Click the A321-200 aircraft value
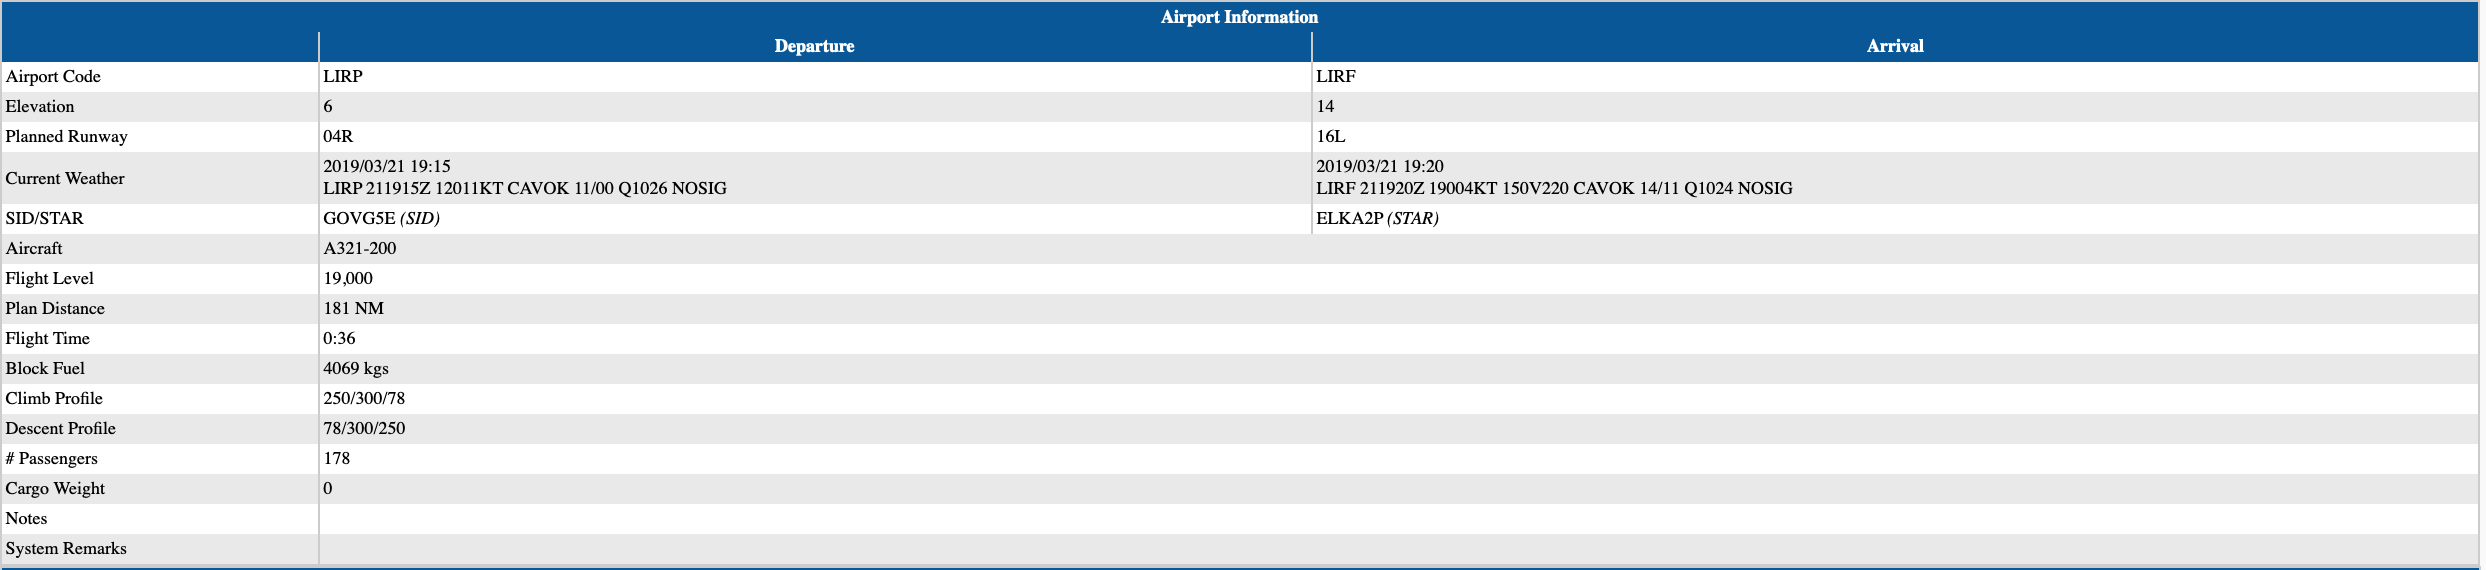This screenshot has height=570, width=2486. coord(360,248)
